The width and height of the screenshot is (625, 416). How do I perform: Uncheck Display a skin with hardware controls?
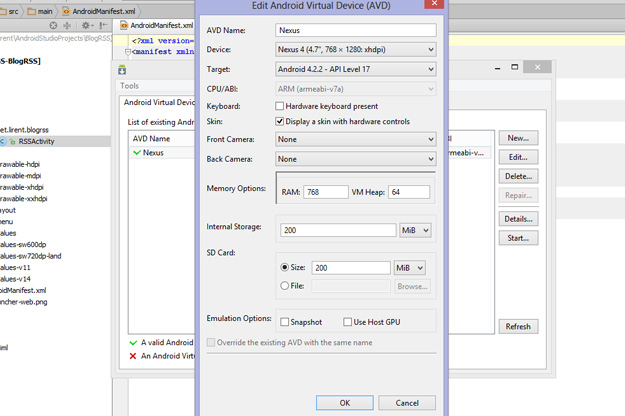(x=279, y=121)
